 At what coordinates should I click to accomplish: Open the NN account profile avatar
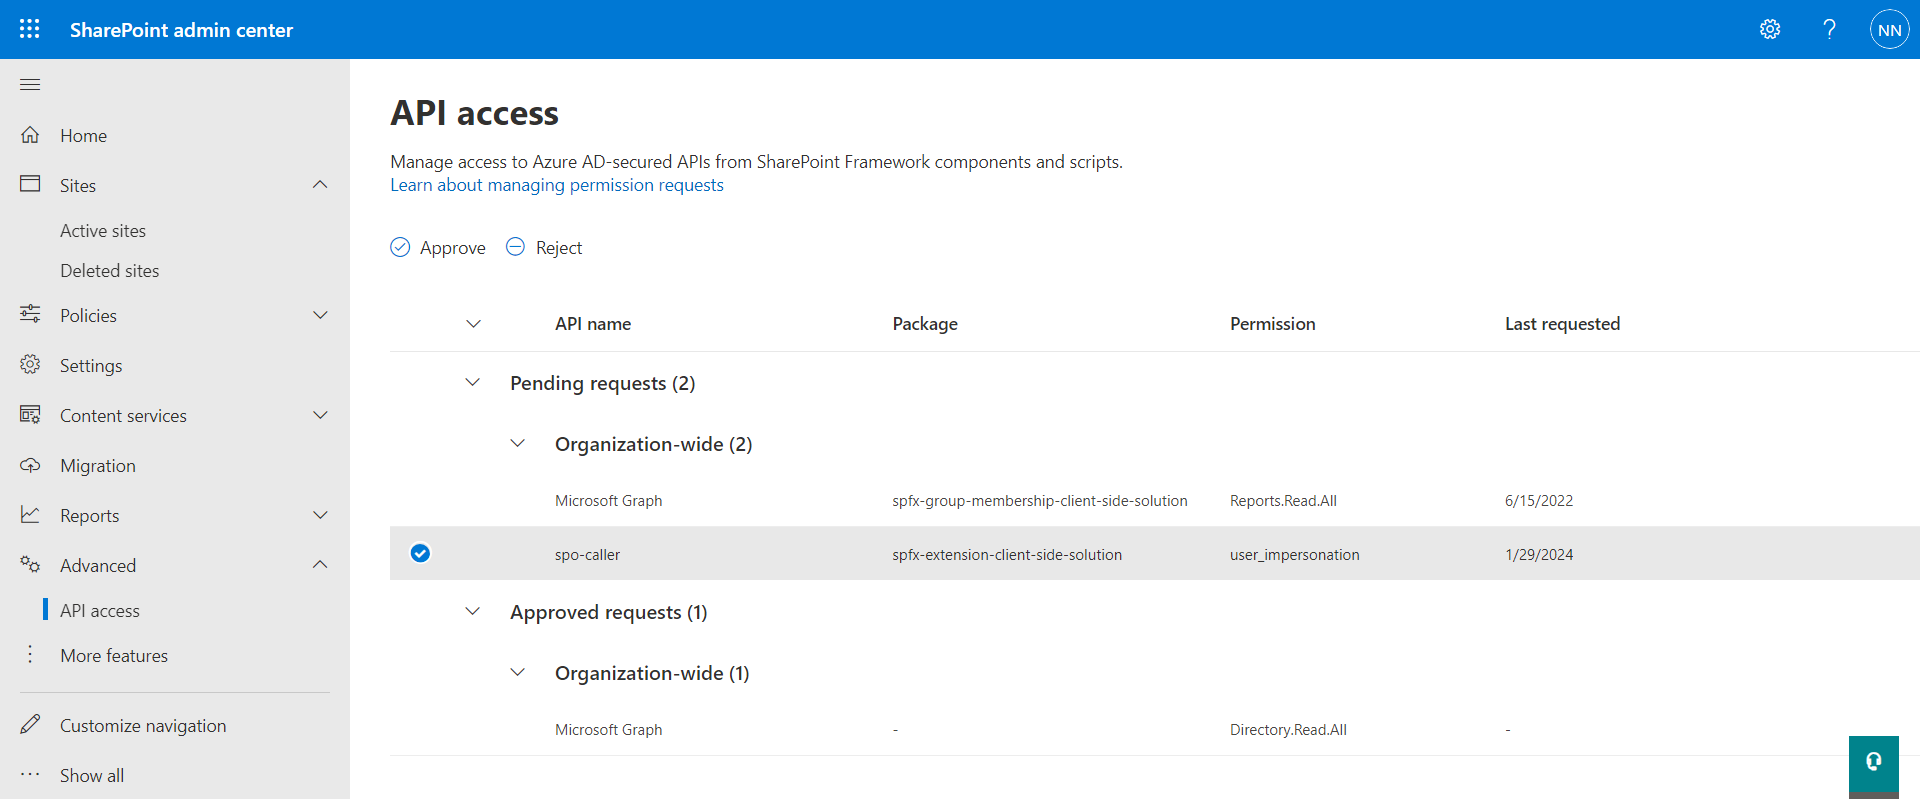1889,30
